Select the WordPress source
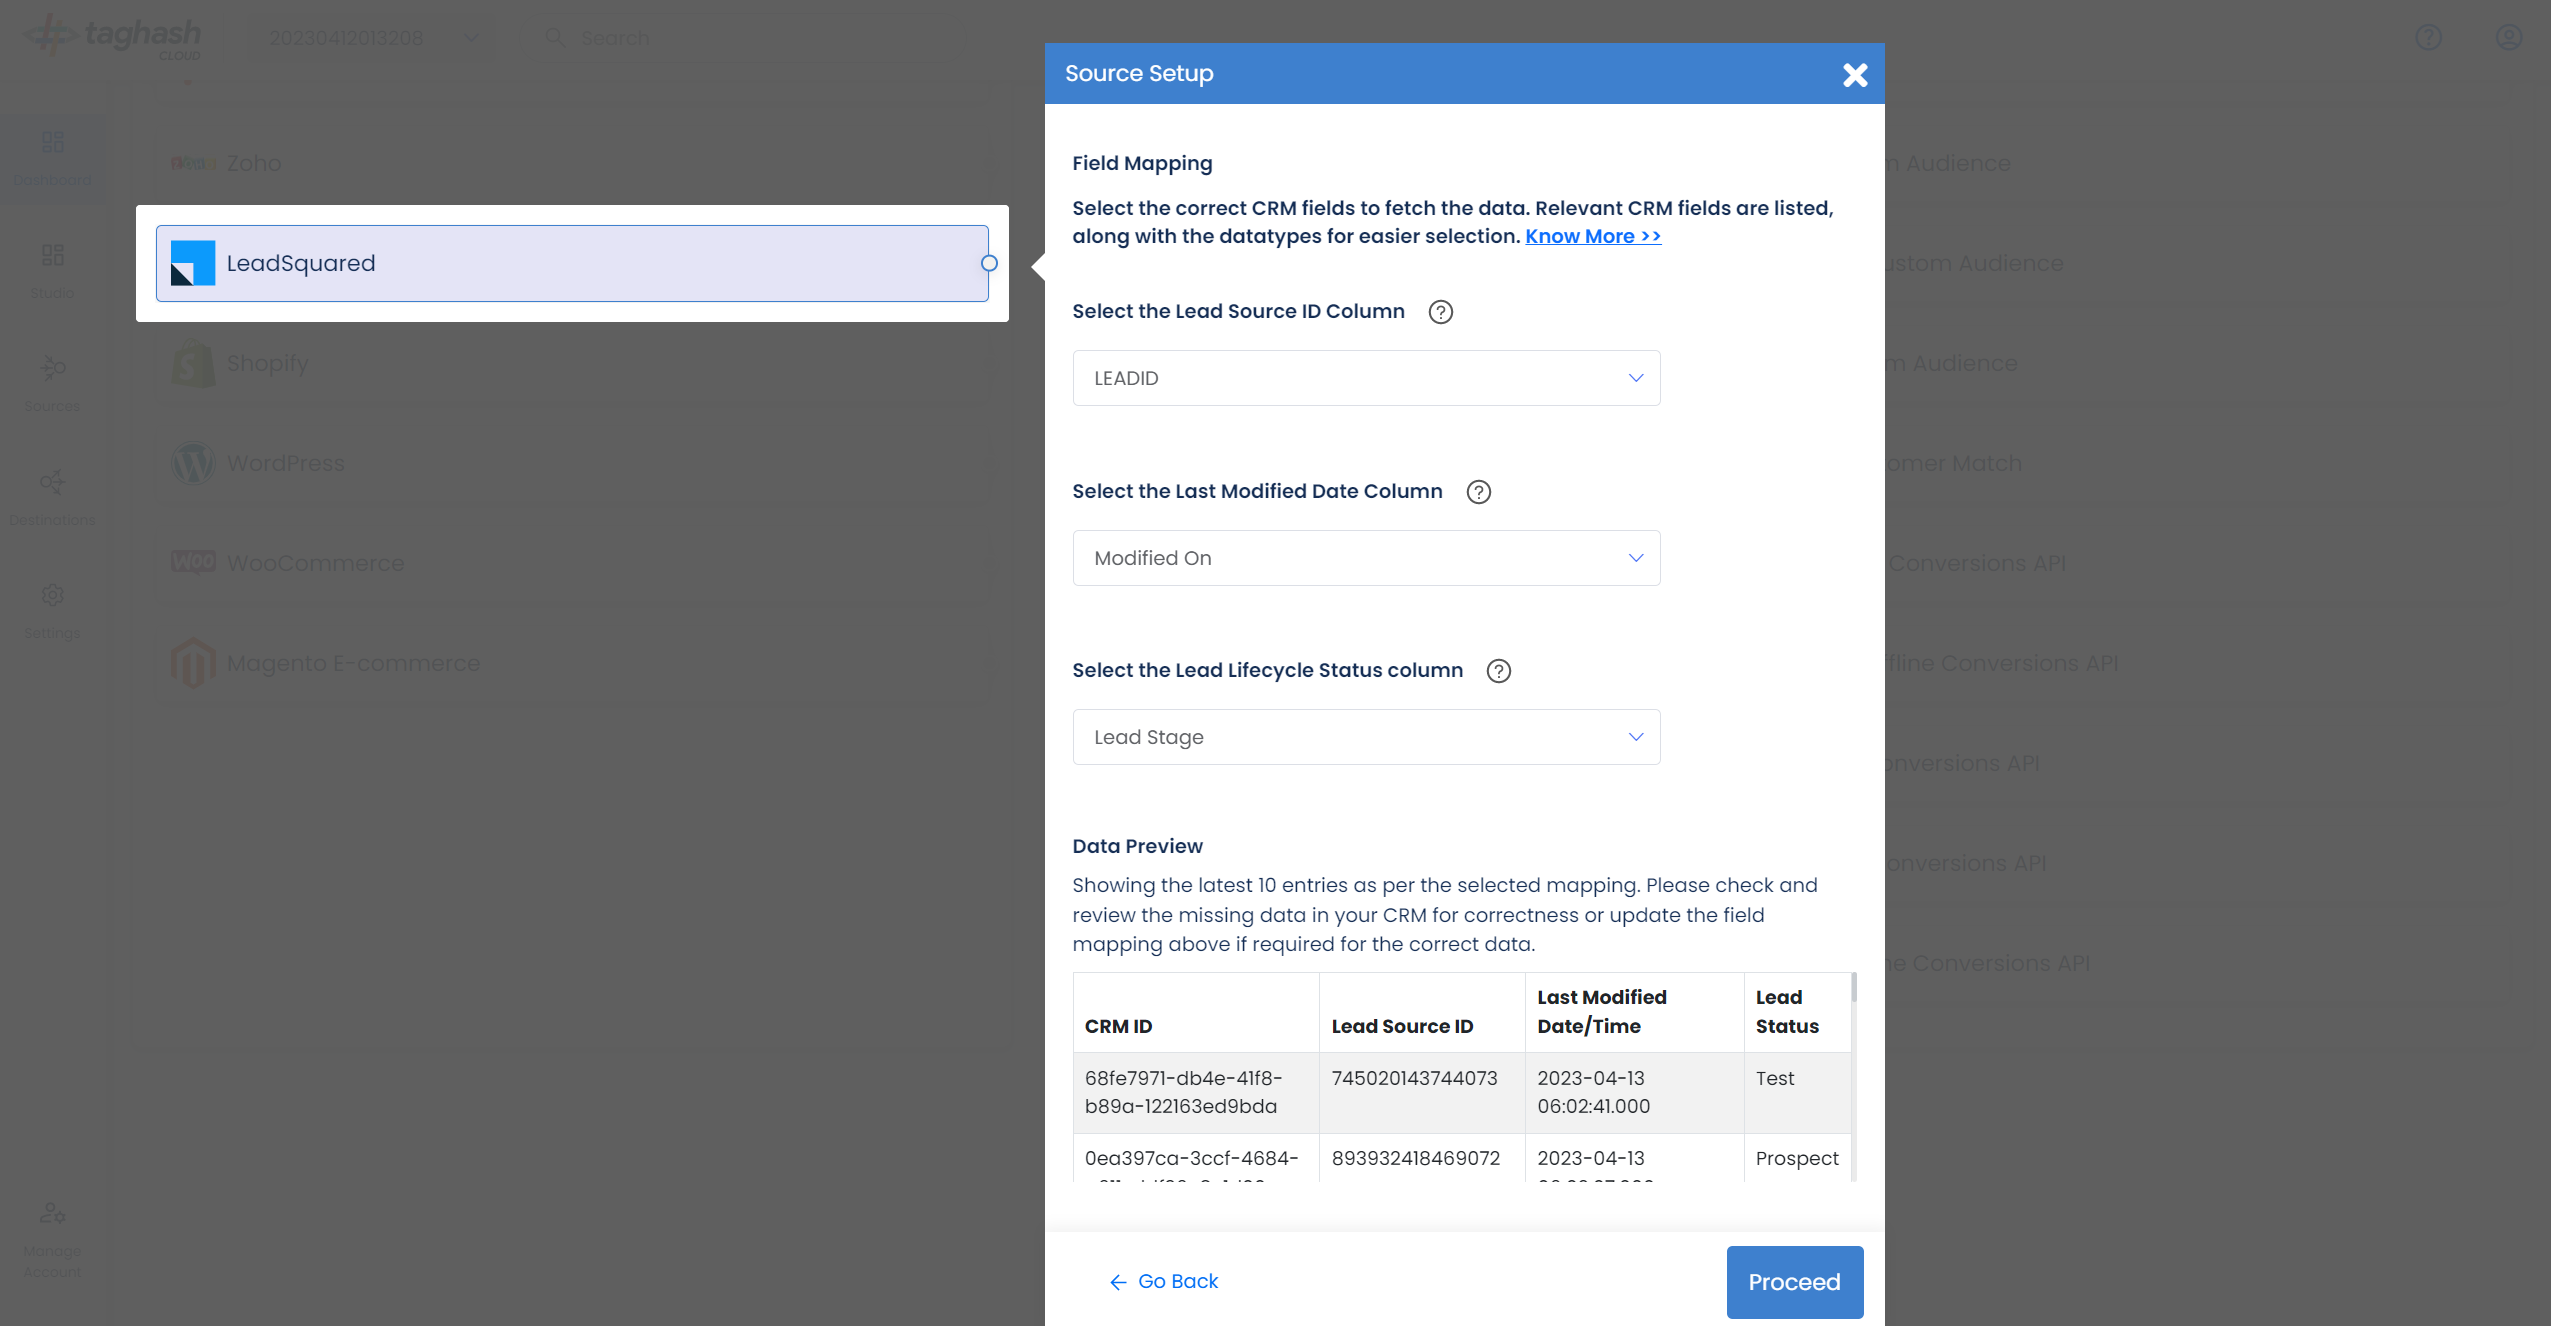This screenshot has width=2551, height=1326. 572,463
